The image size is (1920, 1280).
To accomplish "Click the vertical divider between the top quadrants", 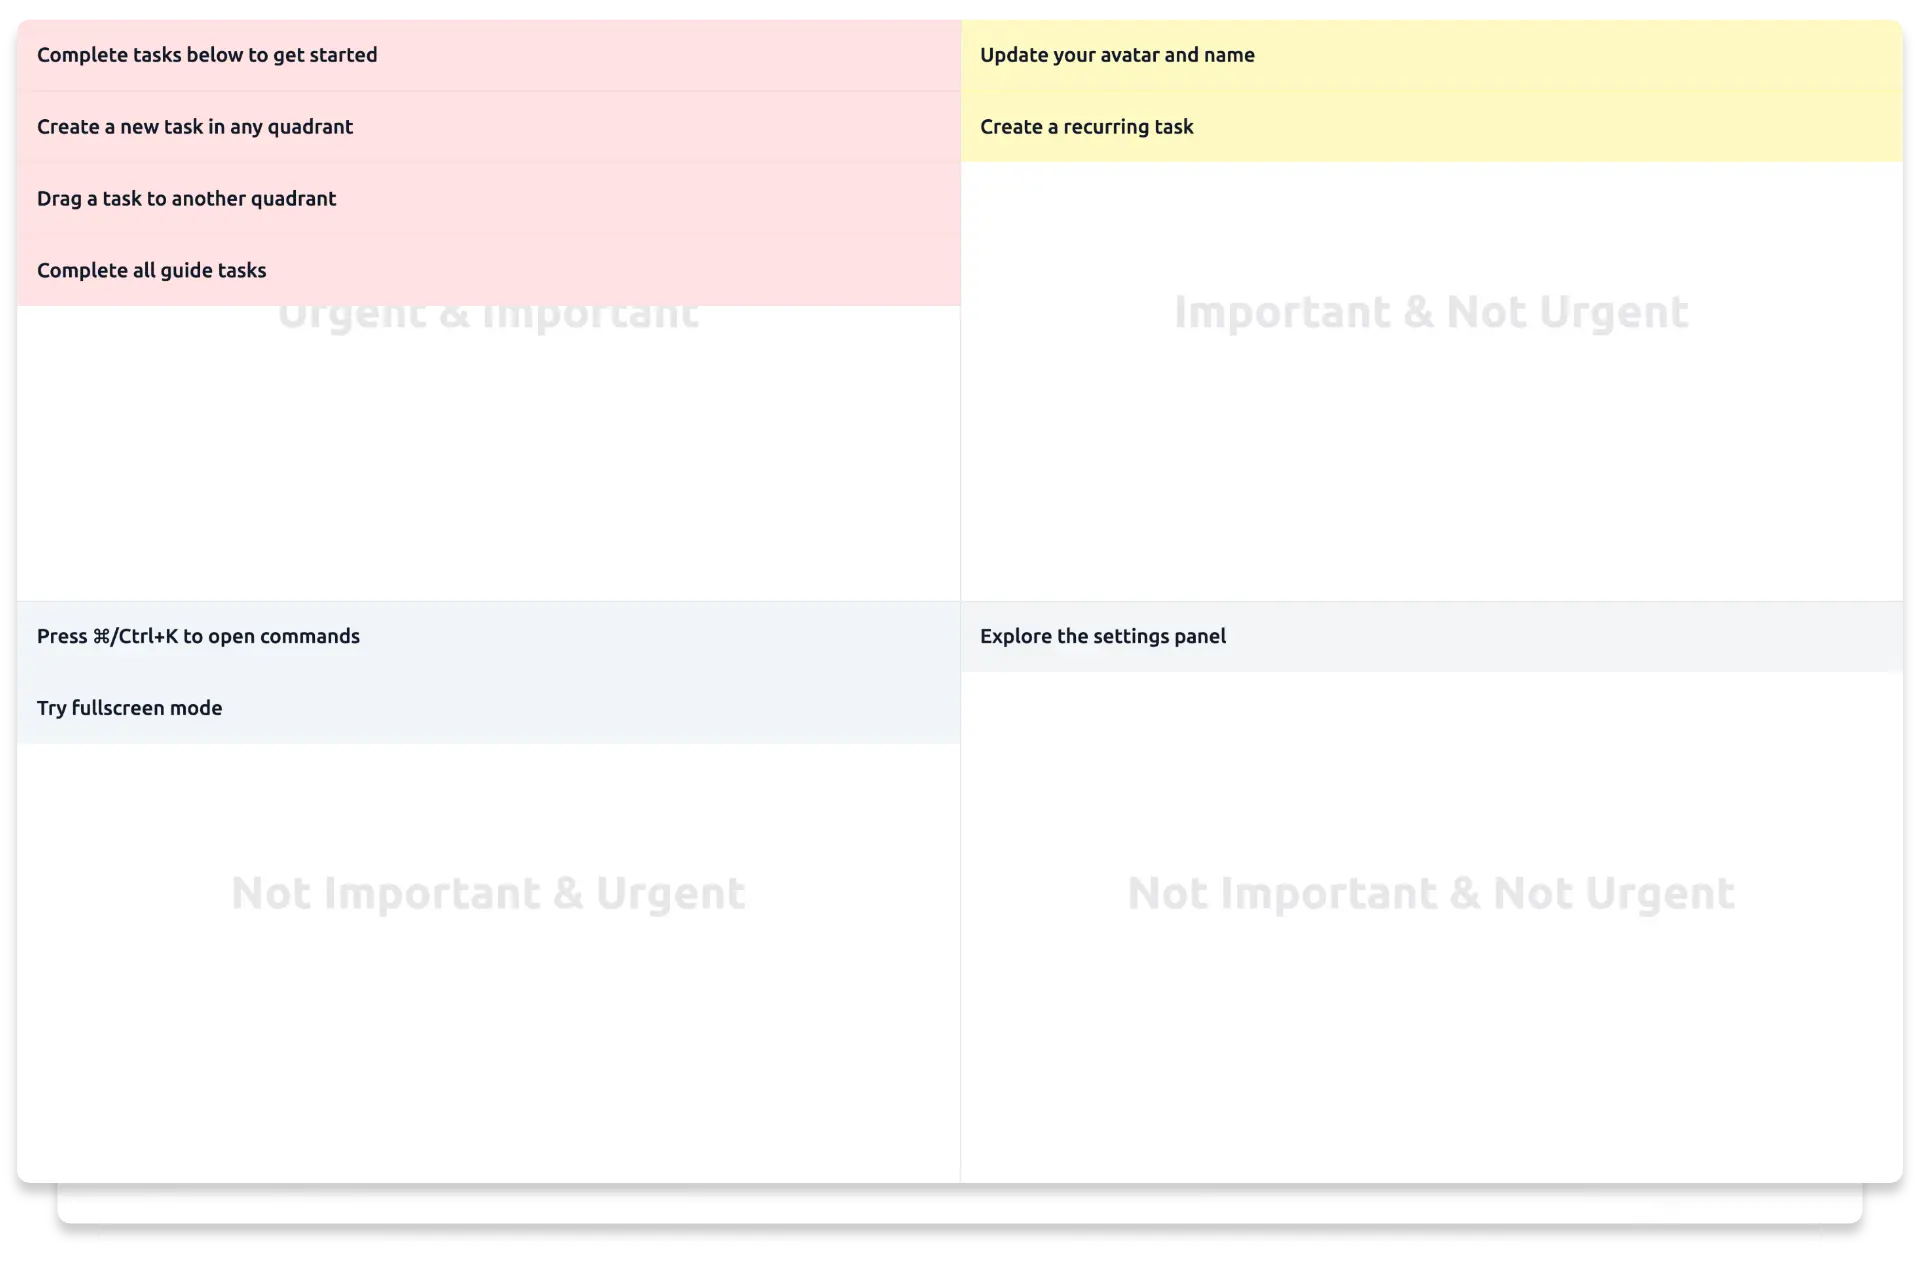I will click(x=960, y=400).
